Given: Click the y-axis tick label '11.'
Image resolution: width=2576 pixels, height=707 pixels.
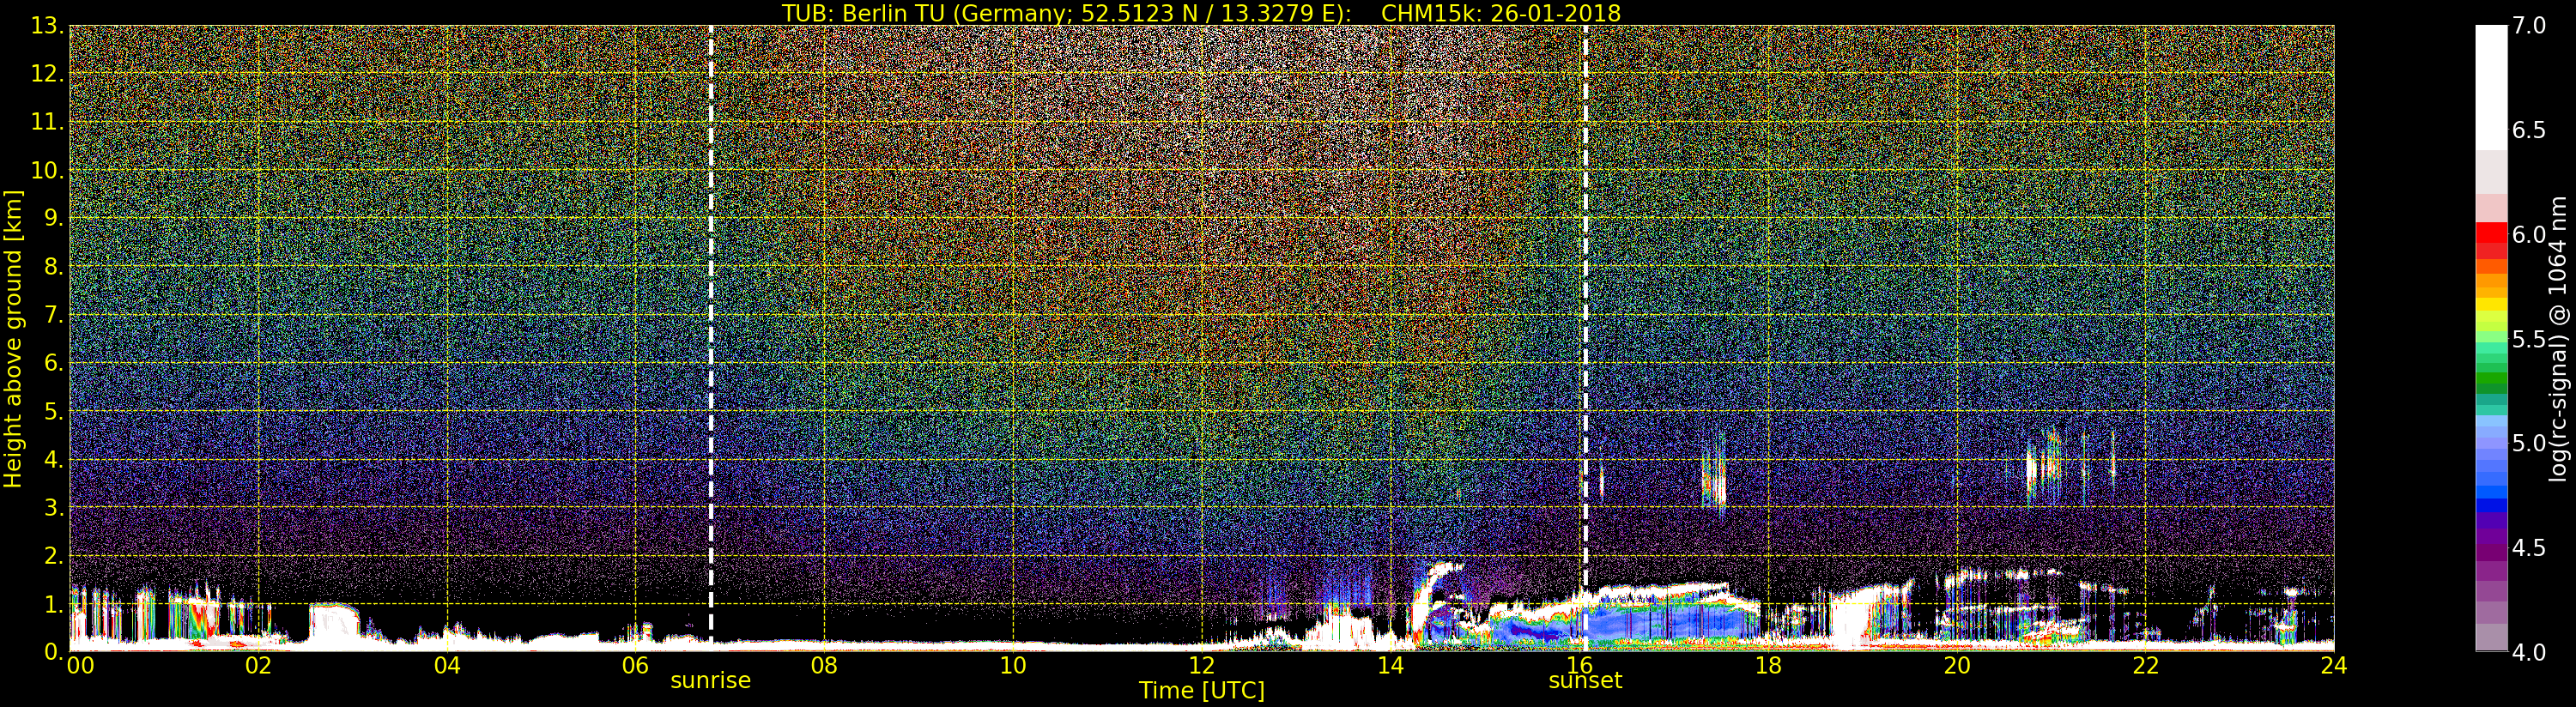Looking at the screenshot, I should pos(47,122).
